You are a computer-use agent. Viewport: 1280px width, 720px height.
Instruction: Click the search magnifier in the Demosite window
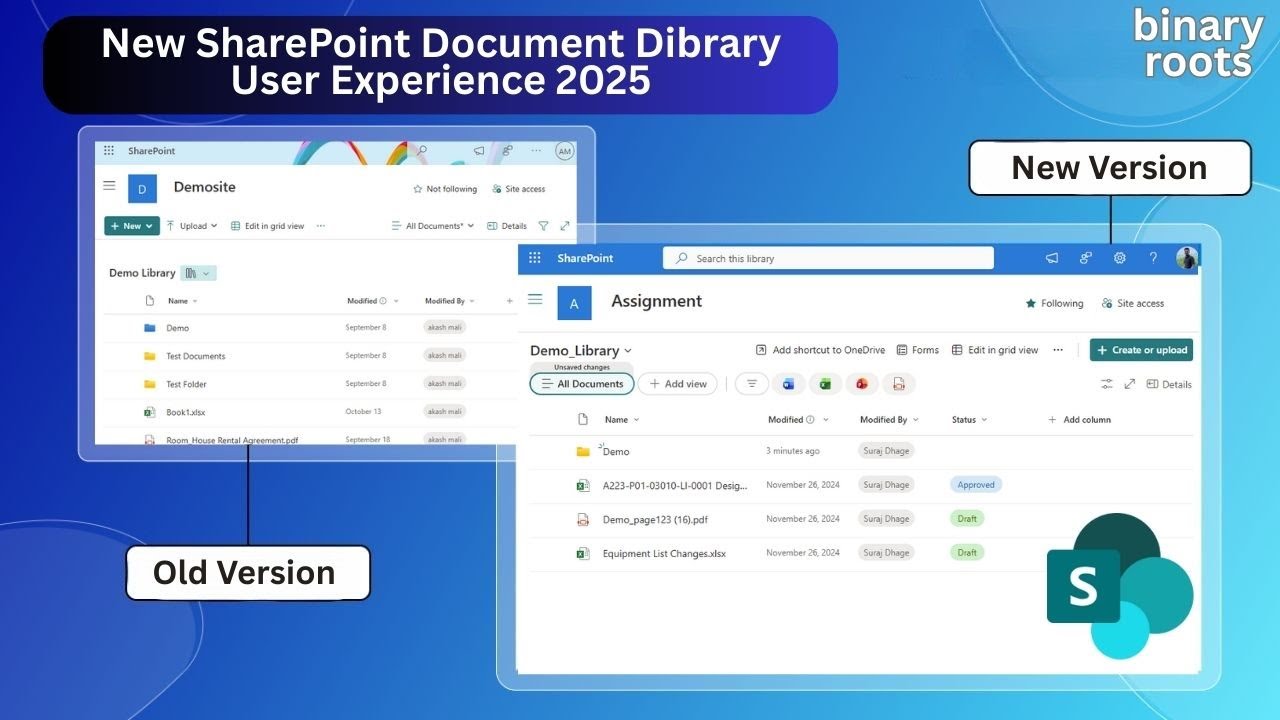[422, 151]
